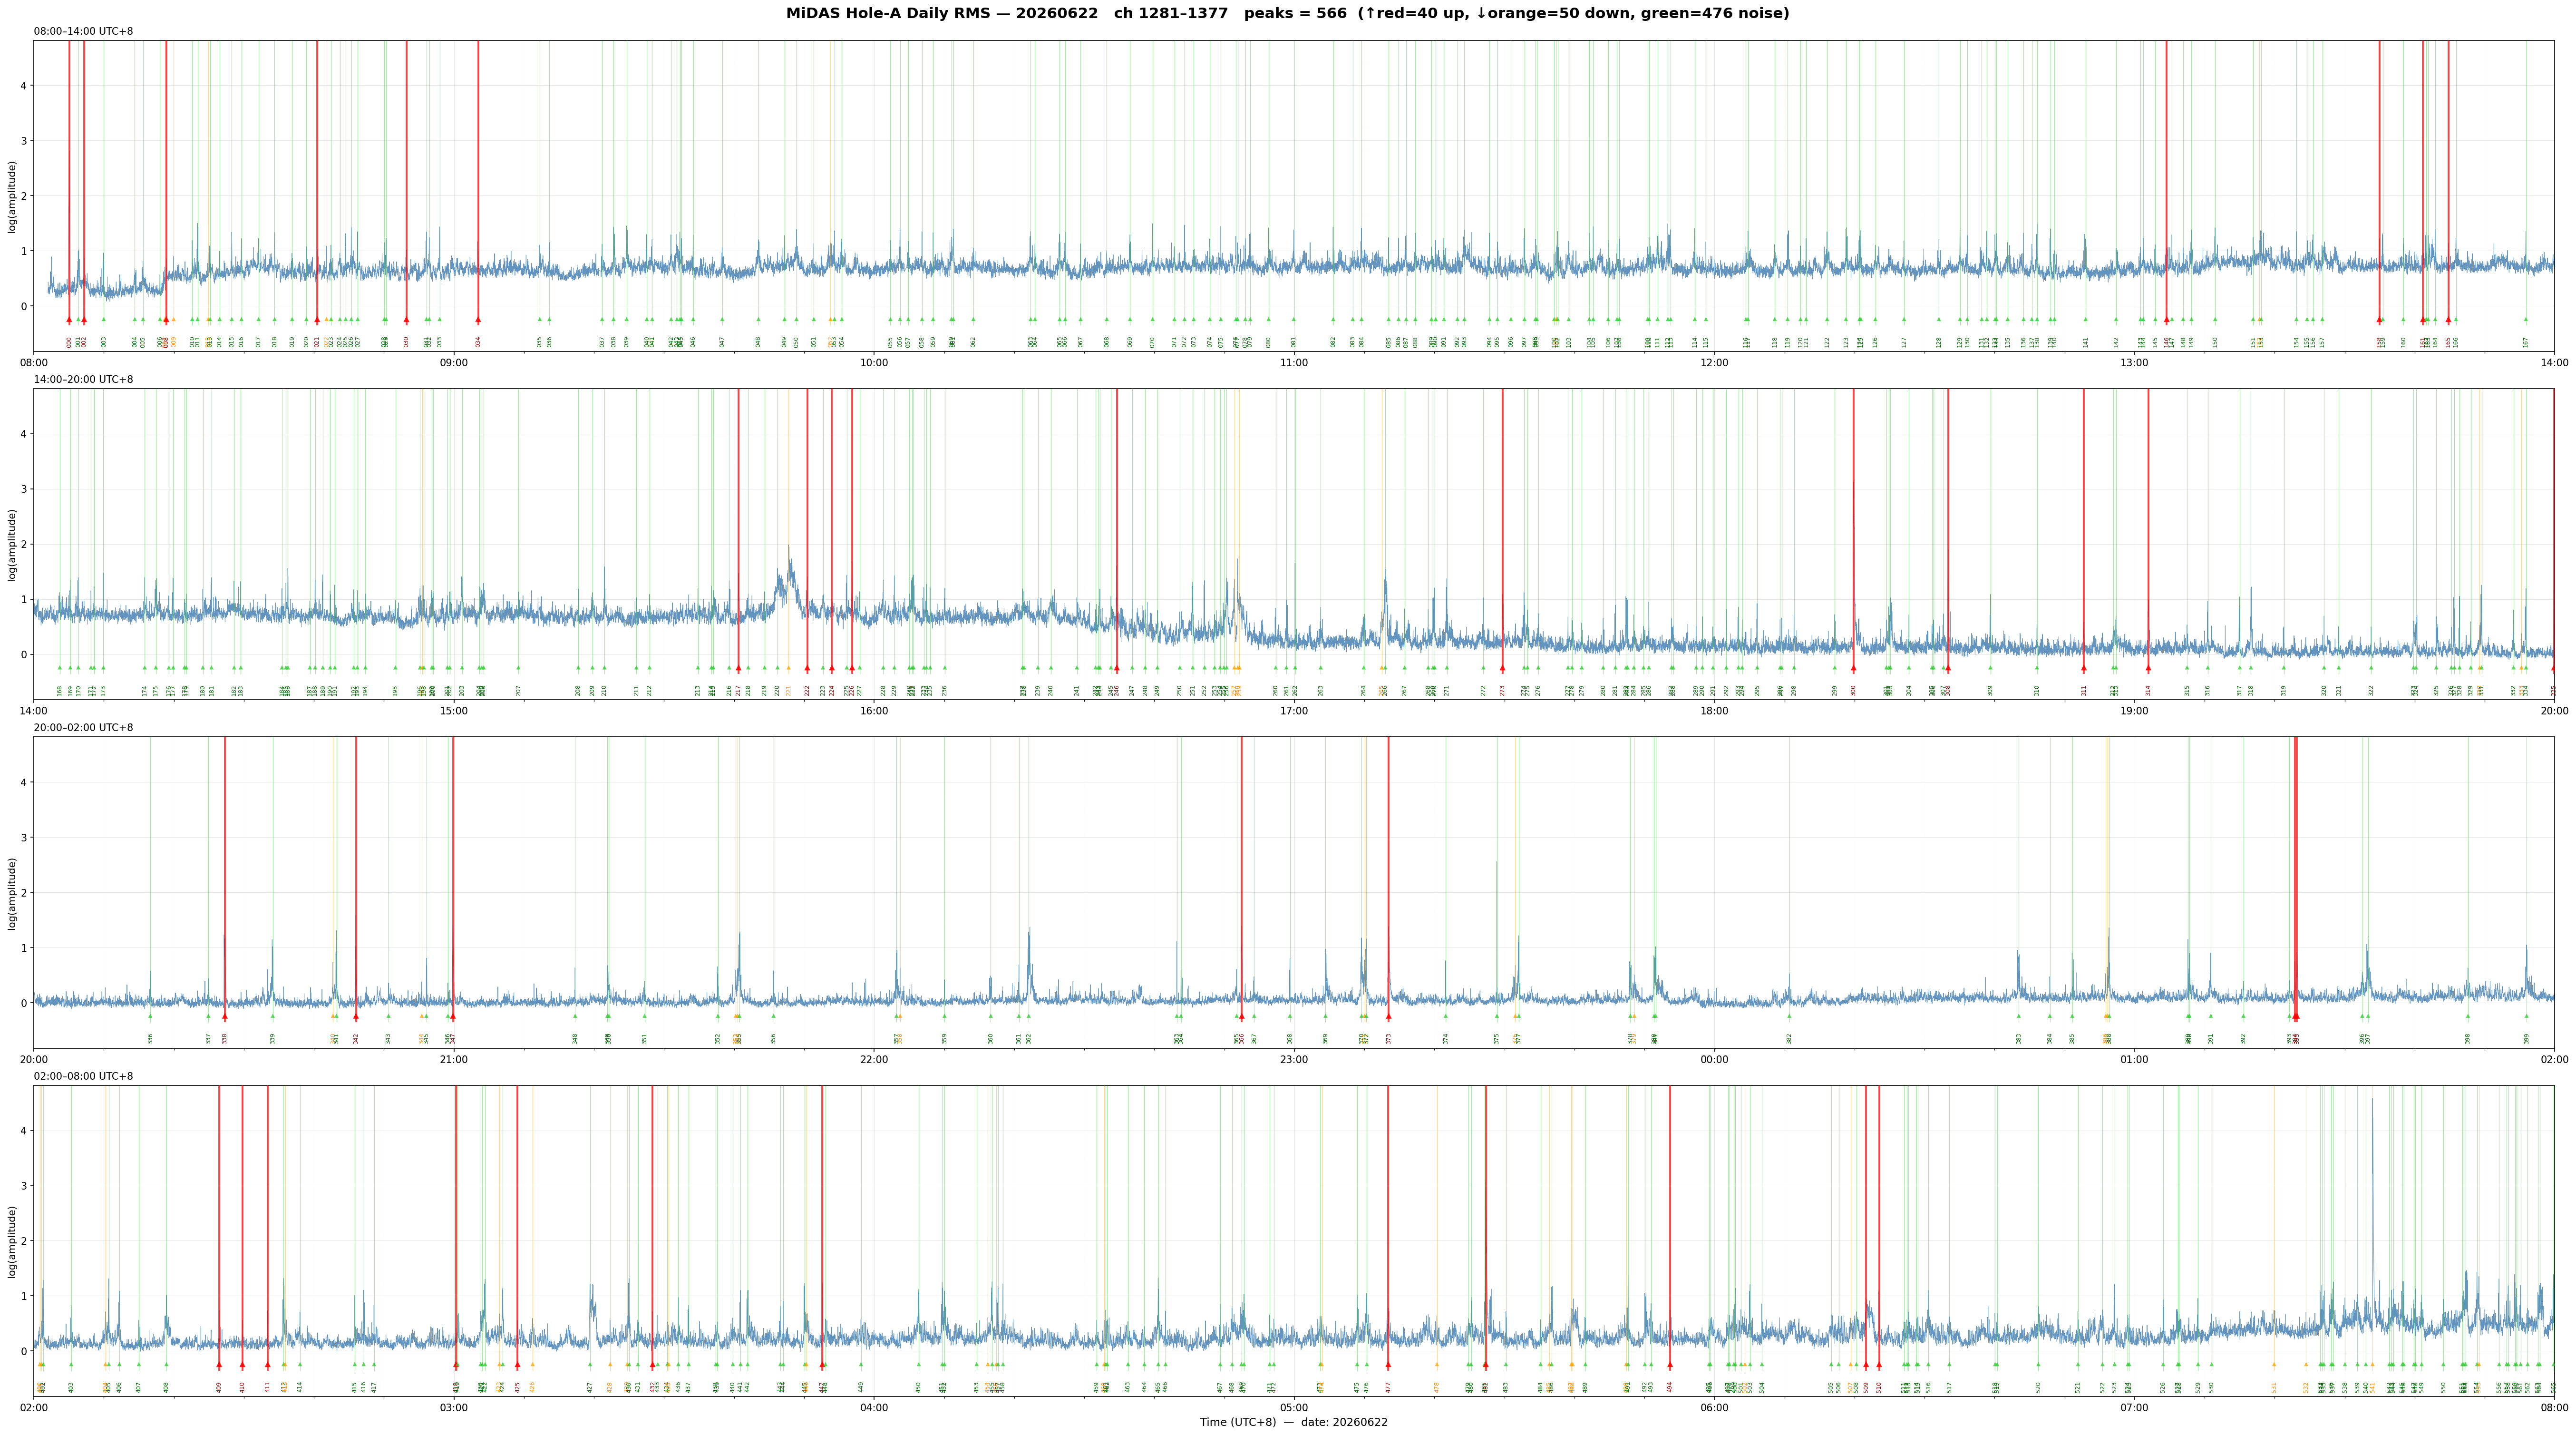Image resolution: width=2576 pixels, height=1435 pixels.
Task: Click the 16:00 time tick label
Action: coord(874,711)
